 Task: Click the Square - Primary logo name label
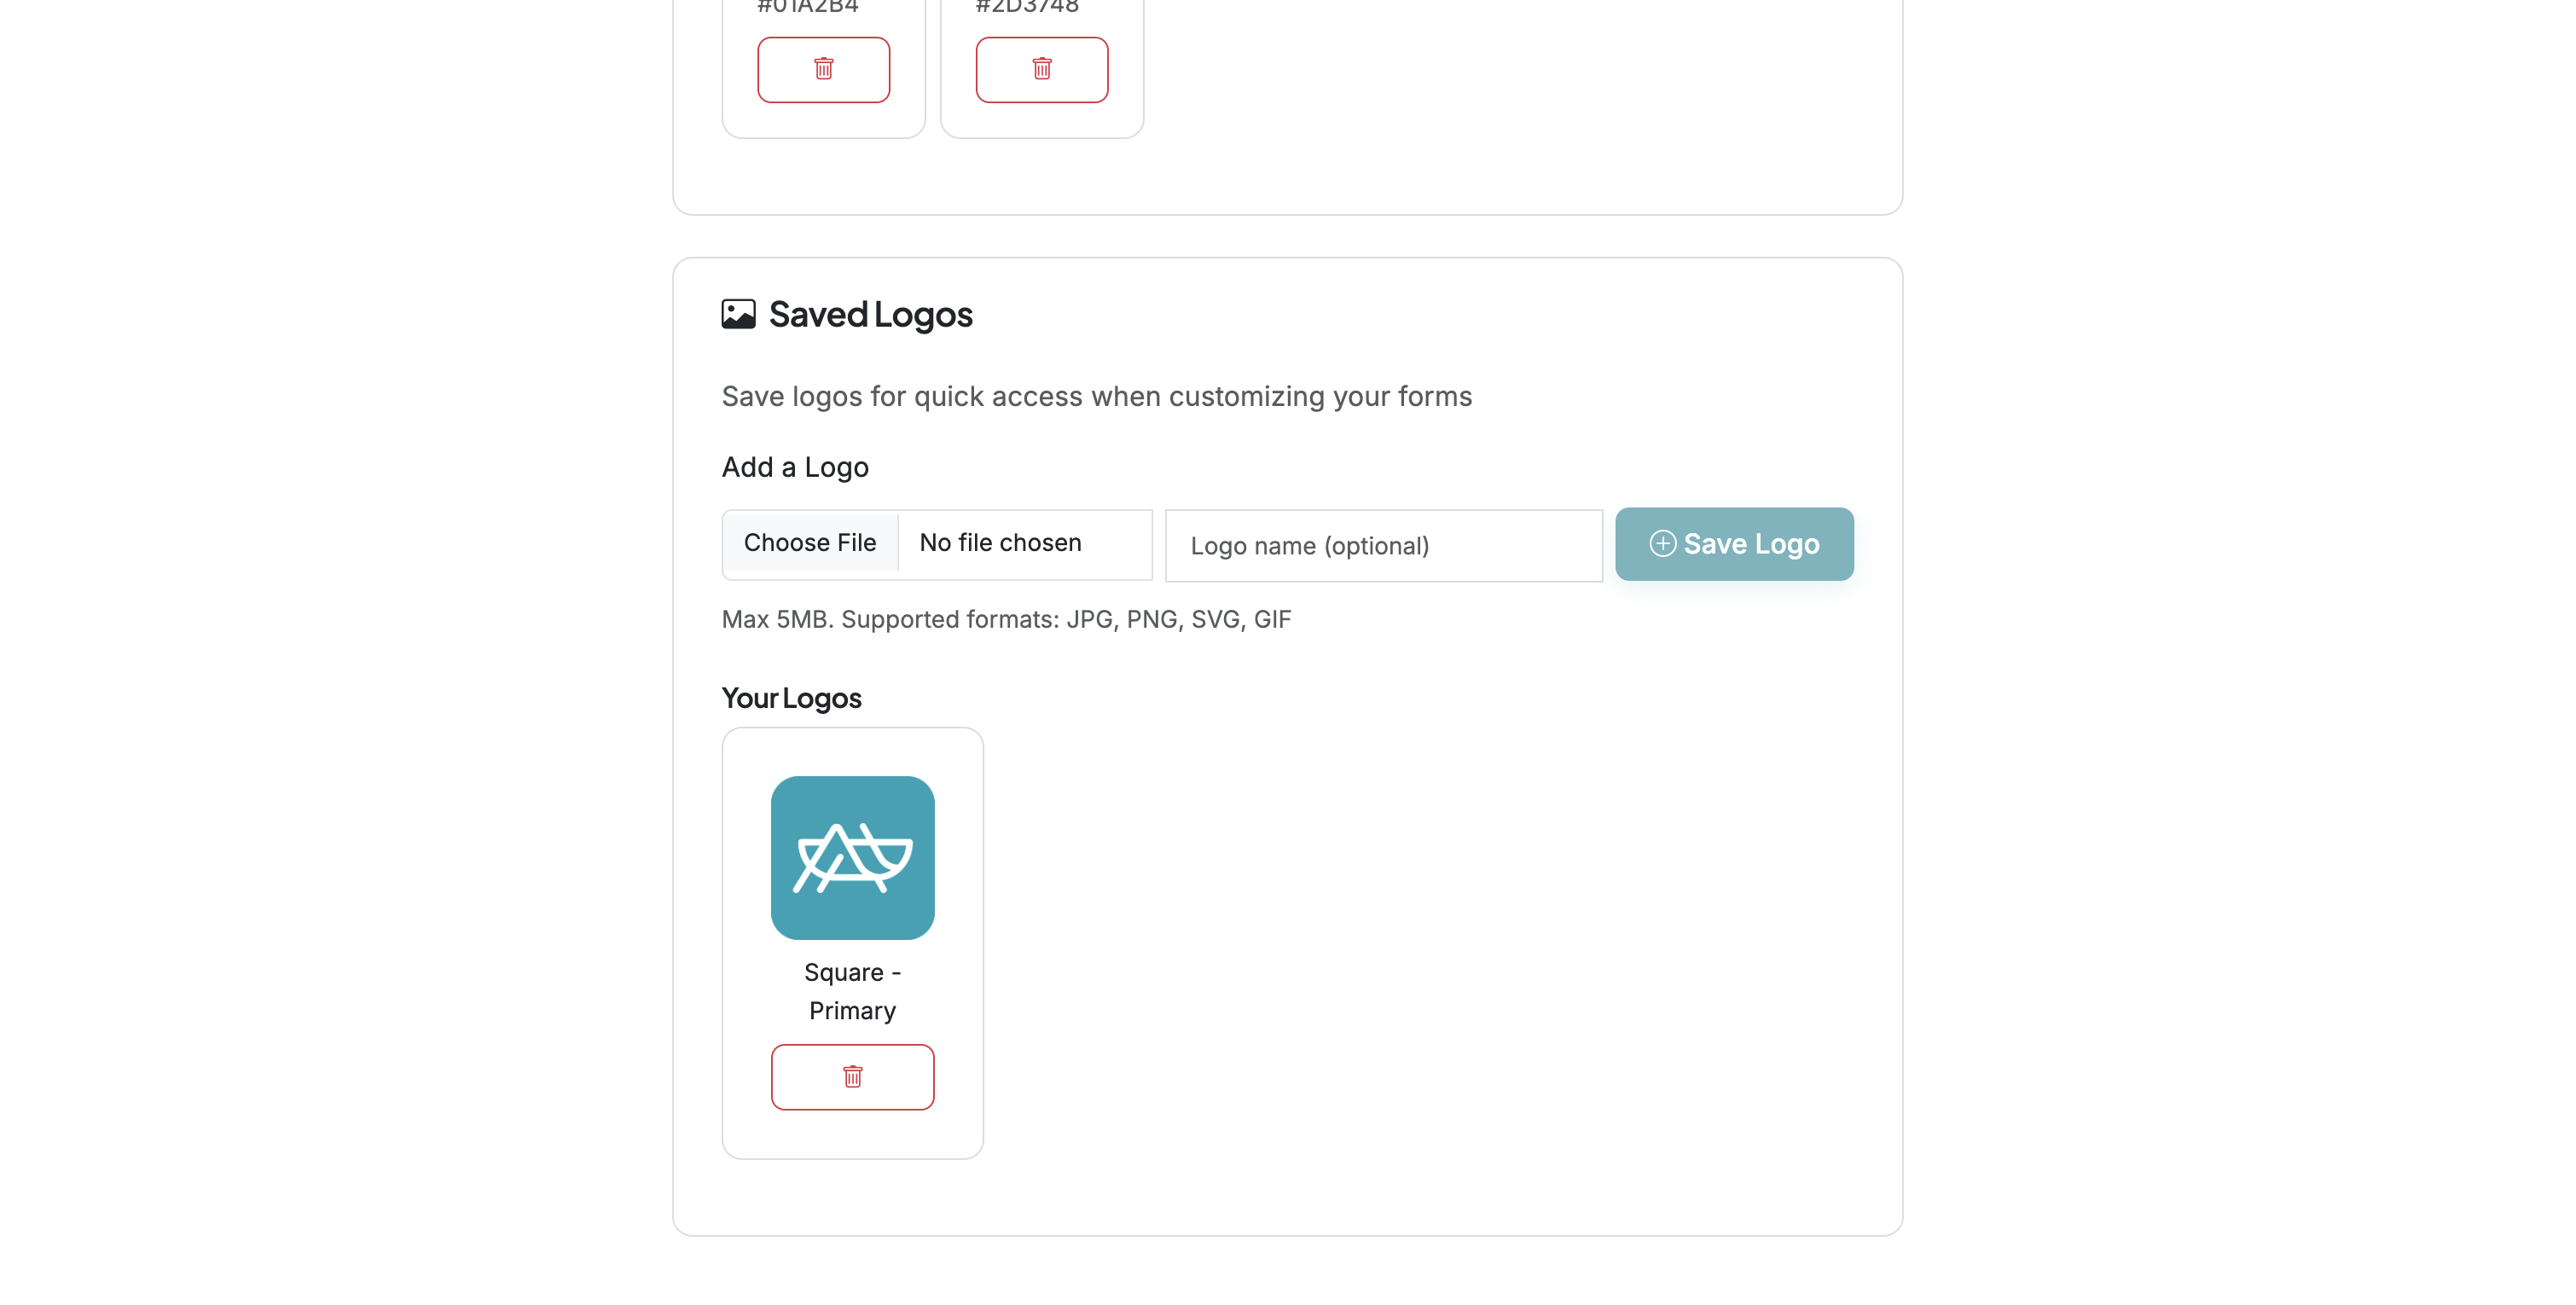pos(852,990)
